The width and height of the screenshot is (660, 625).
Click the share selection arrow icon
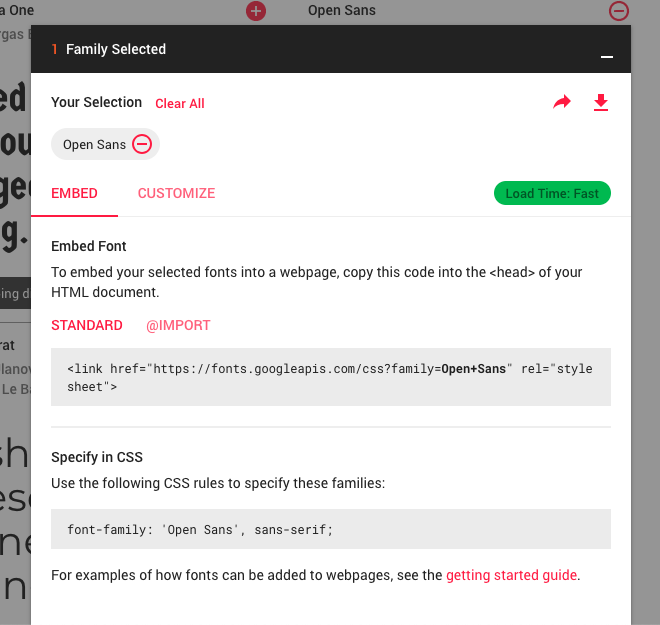(x=562, y=102)
